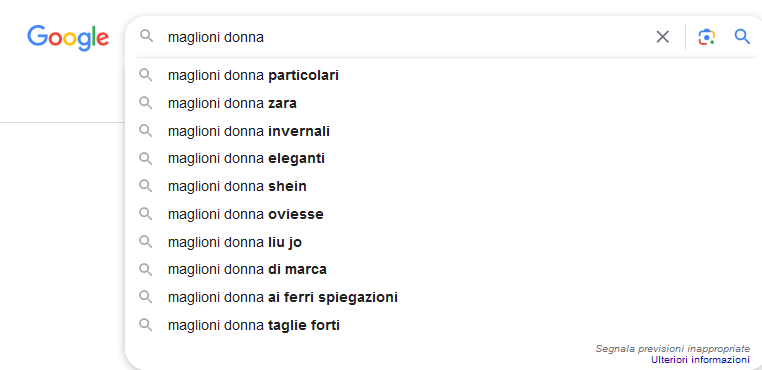Click the blue search magnifier button
Screen dimensions: 762x370
(742, 36)
